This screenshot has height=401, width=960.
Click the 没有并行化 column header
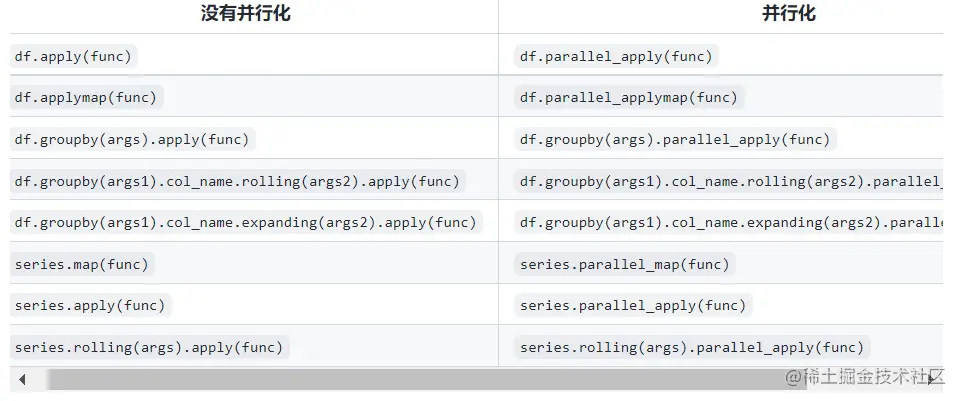[246, 13]
